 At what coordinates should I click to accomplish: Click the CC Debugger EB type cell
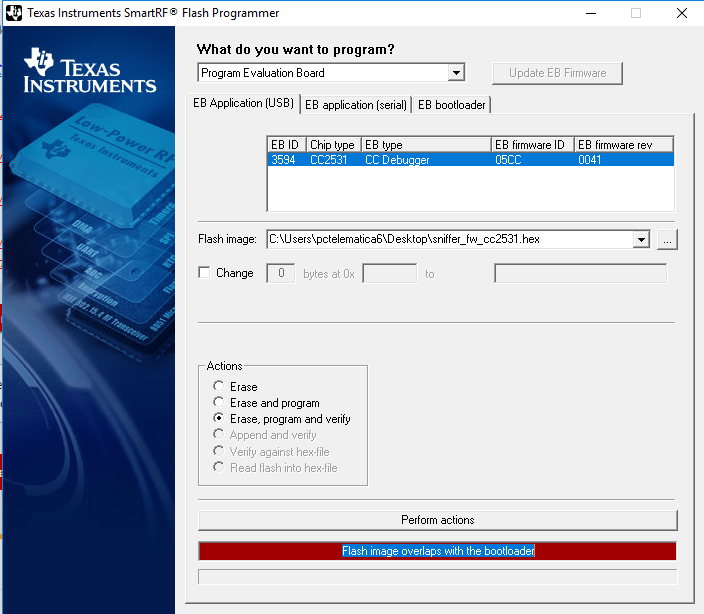tap(397, 160)
